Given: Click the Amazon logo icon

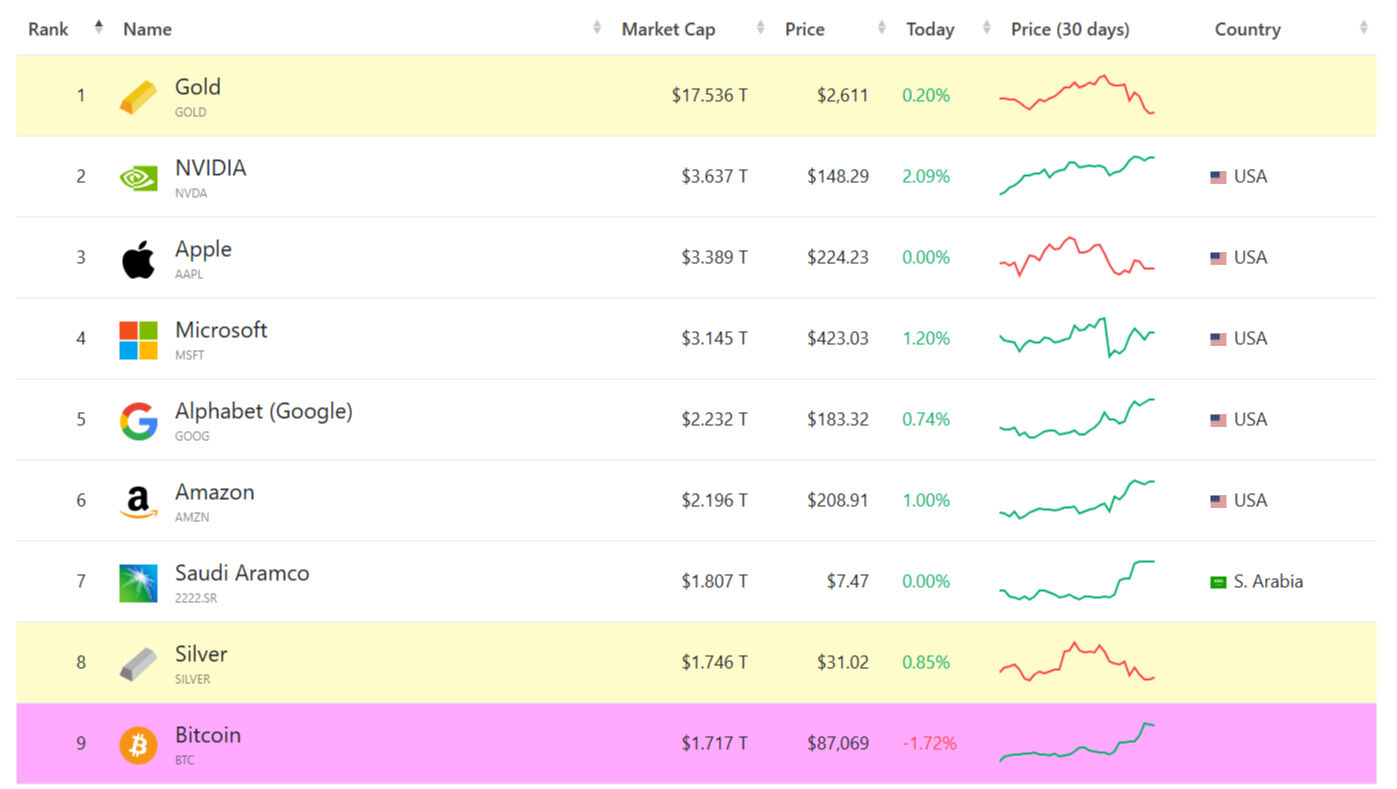Looking at the screenshot, I should [138, 502].
